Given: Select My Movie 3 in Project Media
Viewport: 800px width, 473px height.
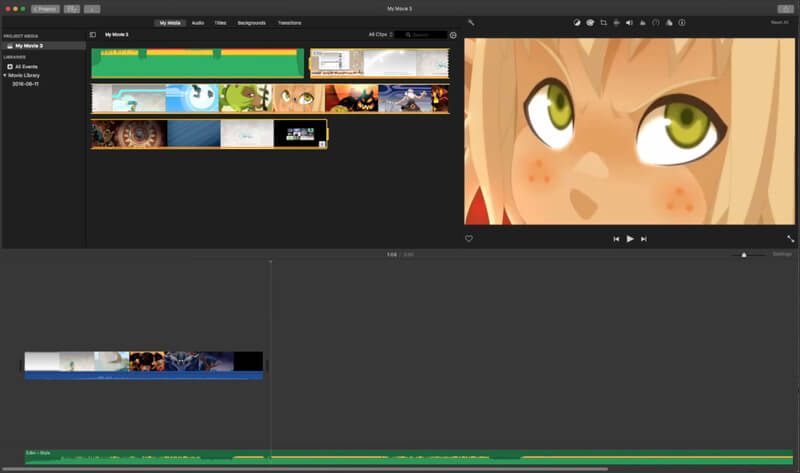Looking at the screenshot, I should pos(43,45).
